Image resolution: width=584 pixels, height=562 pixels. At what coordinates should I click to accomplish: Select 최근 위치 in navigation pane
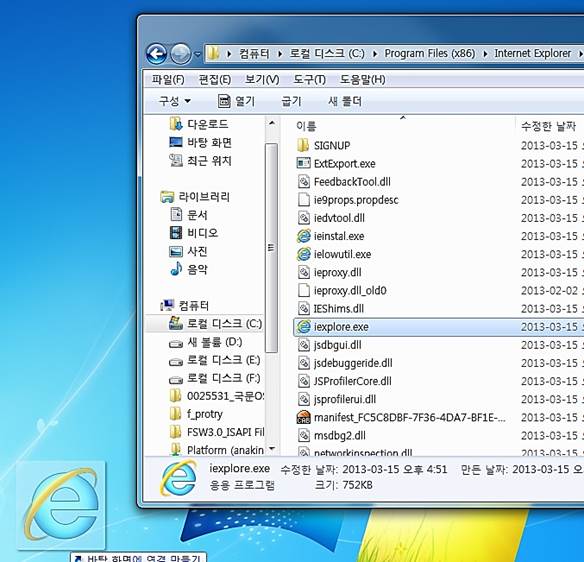click(x=200, y=161)
